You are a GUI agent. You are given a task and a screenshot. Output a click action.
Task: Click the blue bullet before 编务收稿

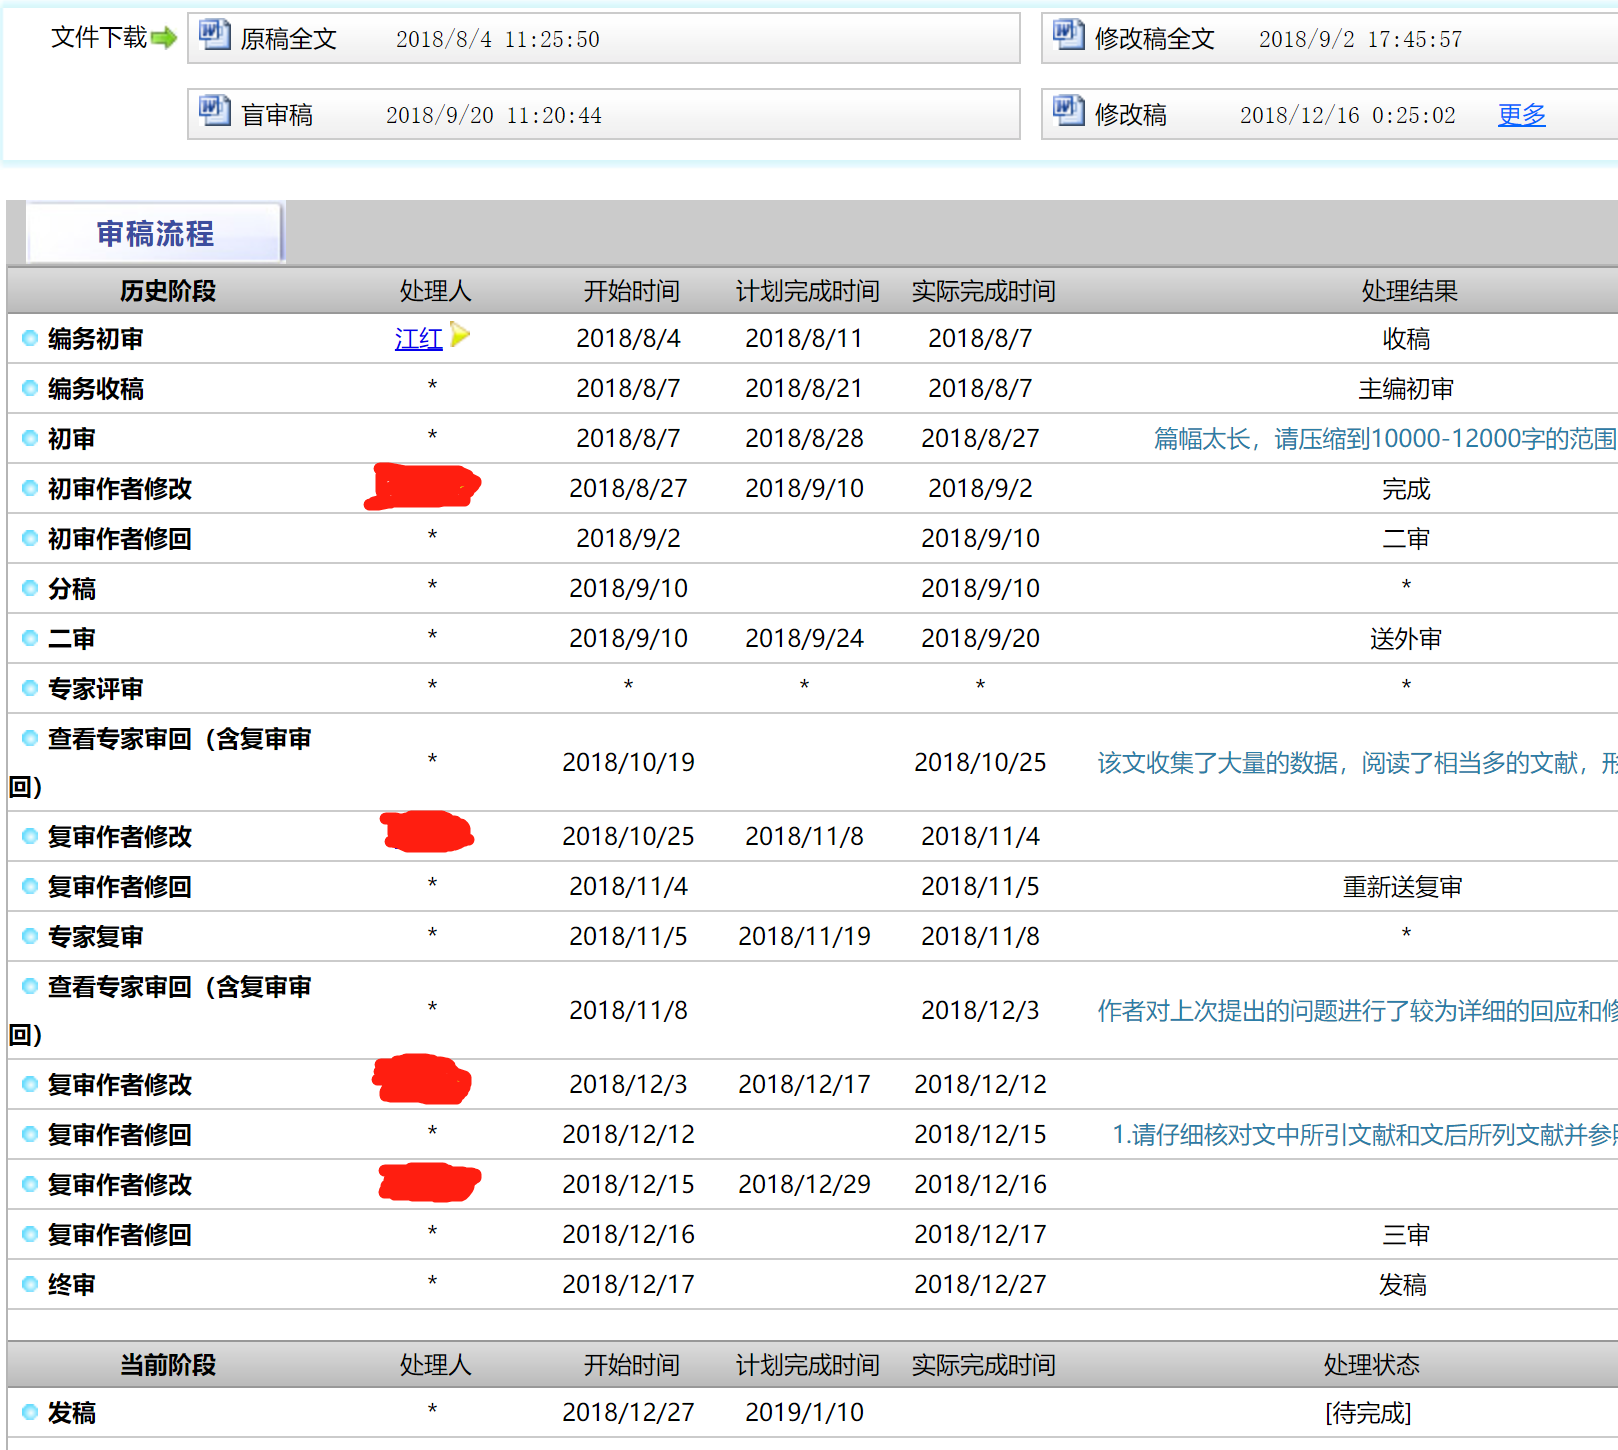(30, 388)
